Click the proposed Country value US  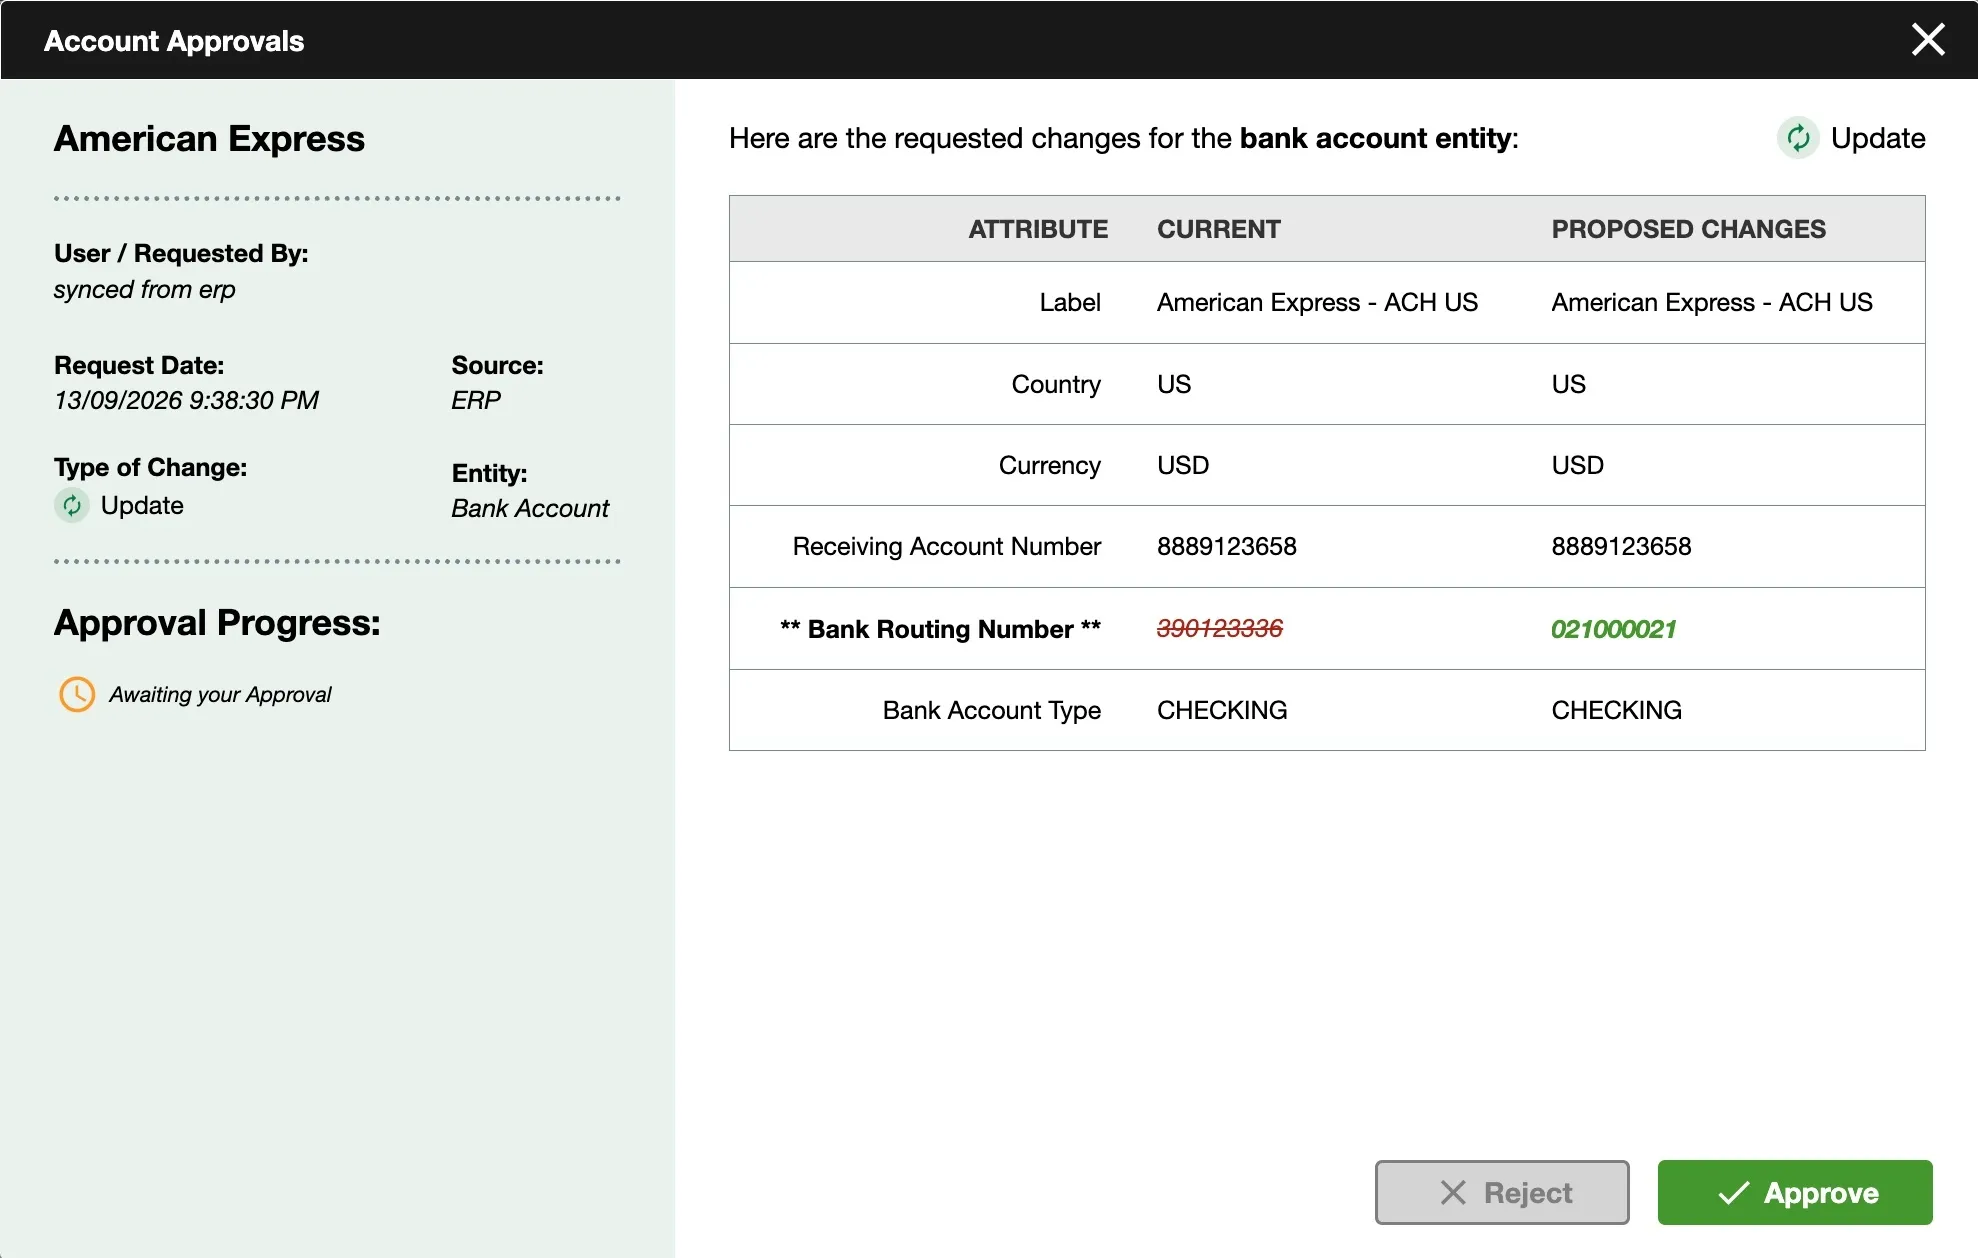click(1568, 384)
